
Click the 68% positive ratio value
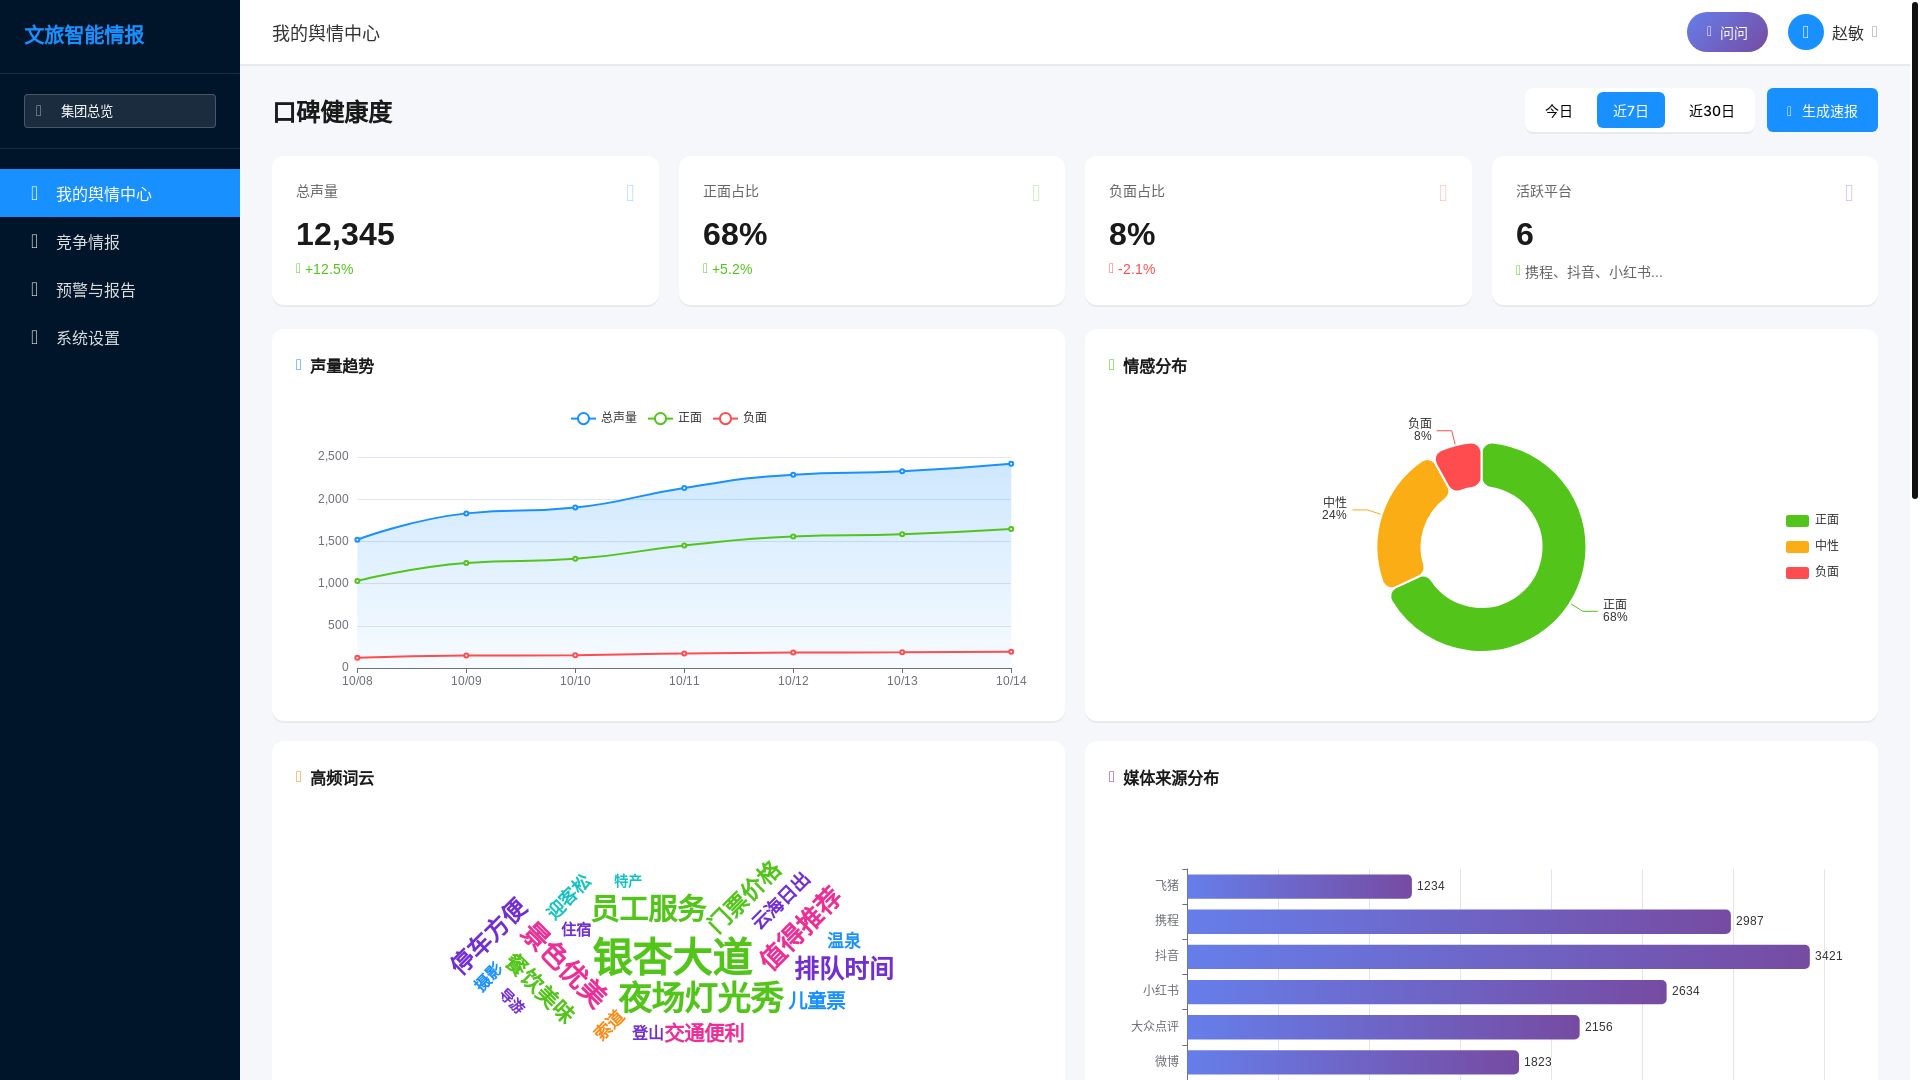pos(735,234)
